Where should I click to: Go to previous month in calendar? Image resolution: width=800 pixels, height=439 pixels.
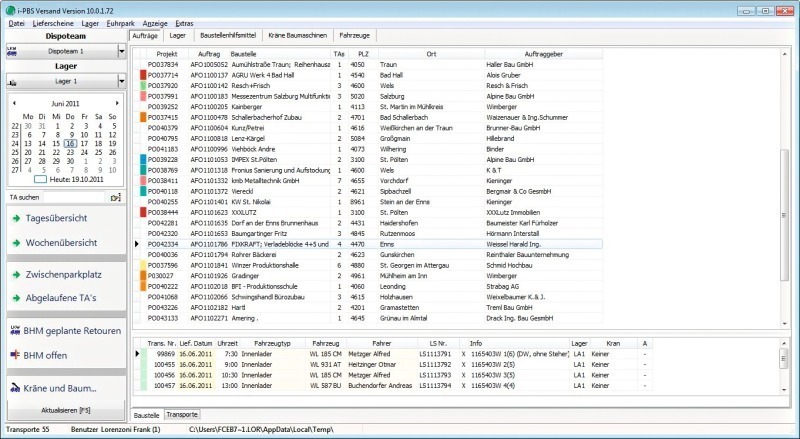click(x=14, y=103)
